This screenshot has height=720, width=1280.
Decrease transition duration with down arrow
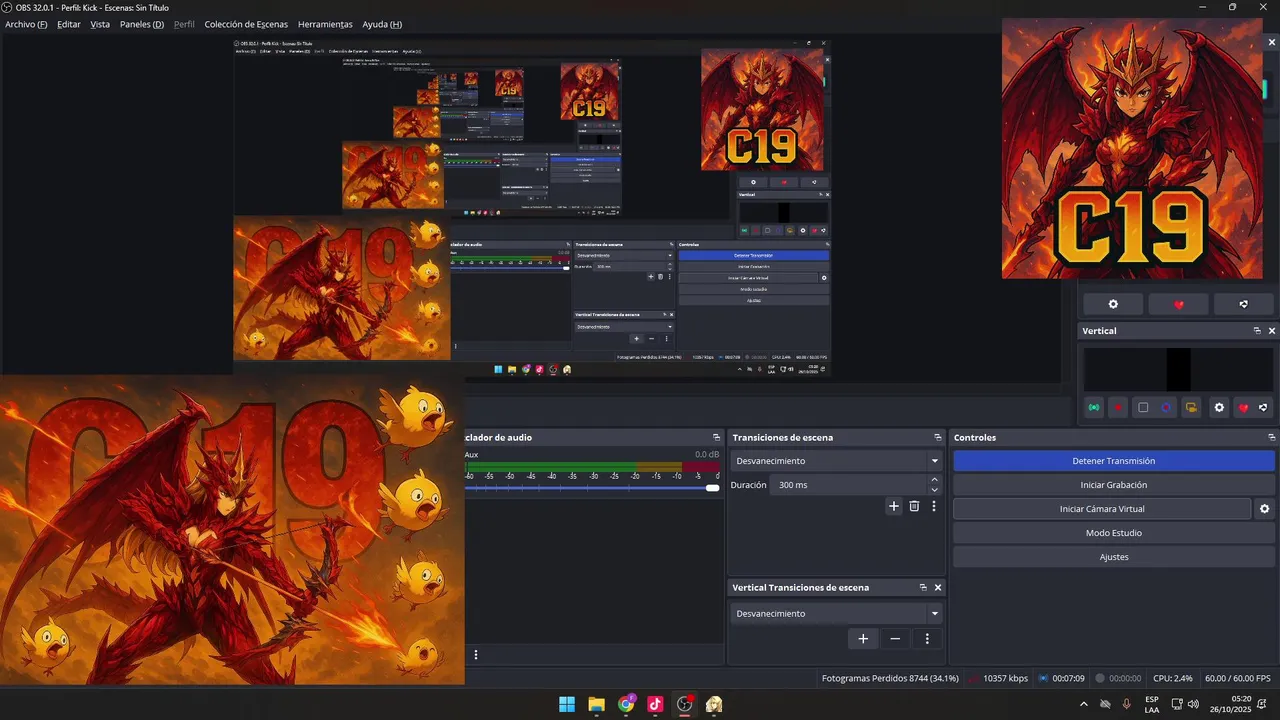935,490
